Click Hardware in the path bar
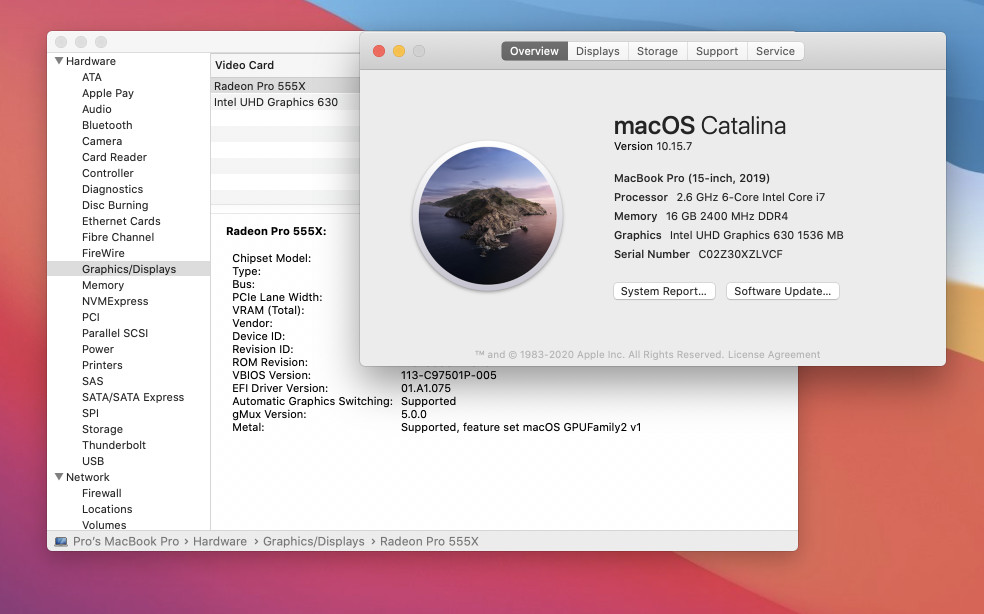 [x=220, y=541]
